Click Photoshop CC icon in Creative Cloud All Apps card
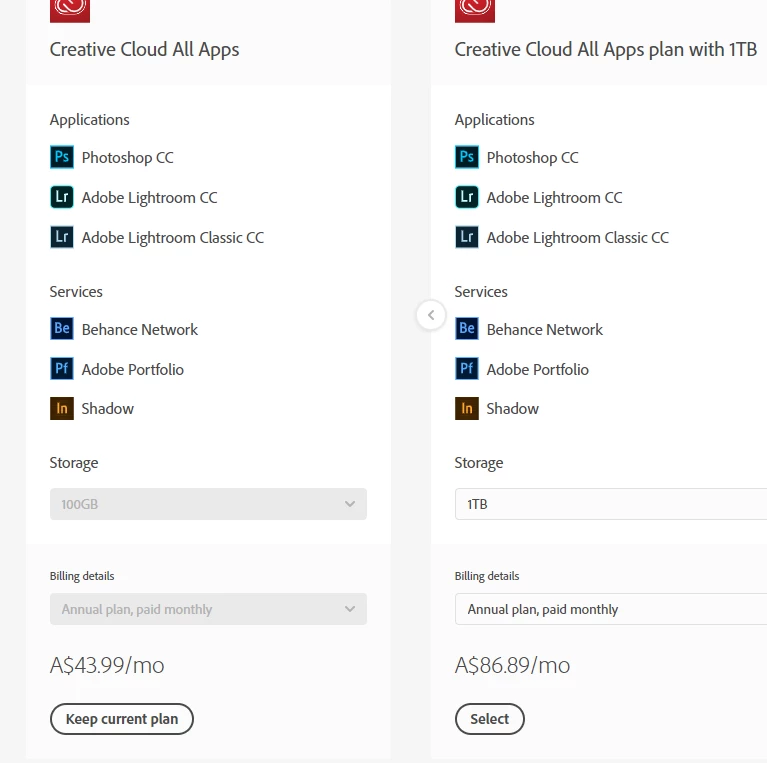Image resolution: width=767 pixels, height=763 pixels. click(62, 157)
